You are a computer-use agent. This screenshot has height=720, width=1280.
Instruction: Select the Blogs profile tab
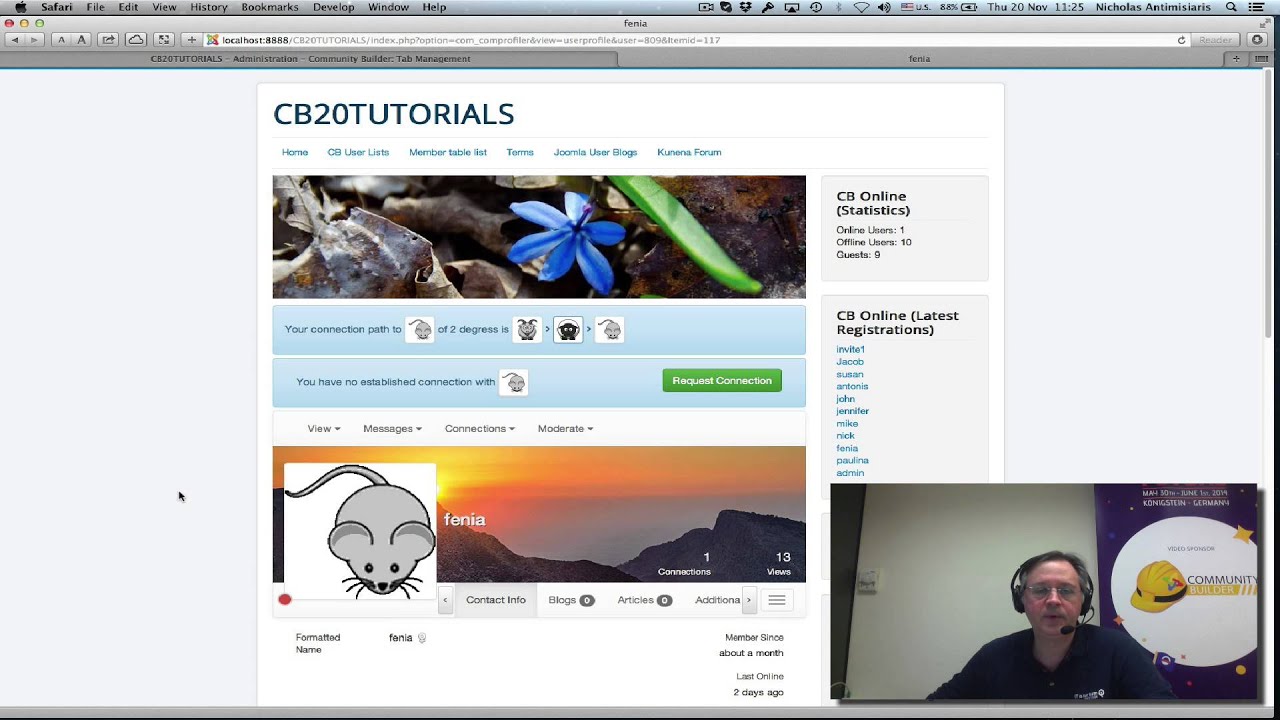click(x=571, y=600)
